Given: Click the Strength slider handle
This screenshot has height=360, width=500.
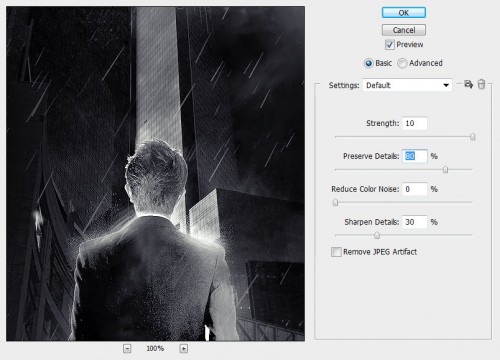Looking at the screenshot, I should click(x=472, y=137).
